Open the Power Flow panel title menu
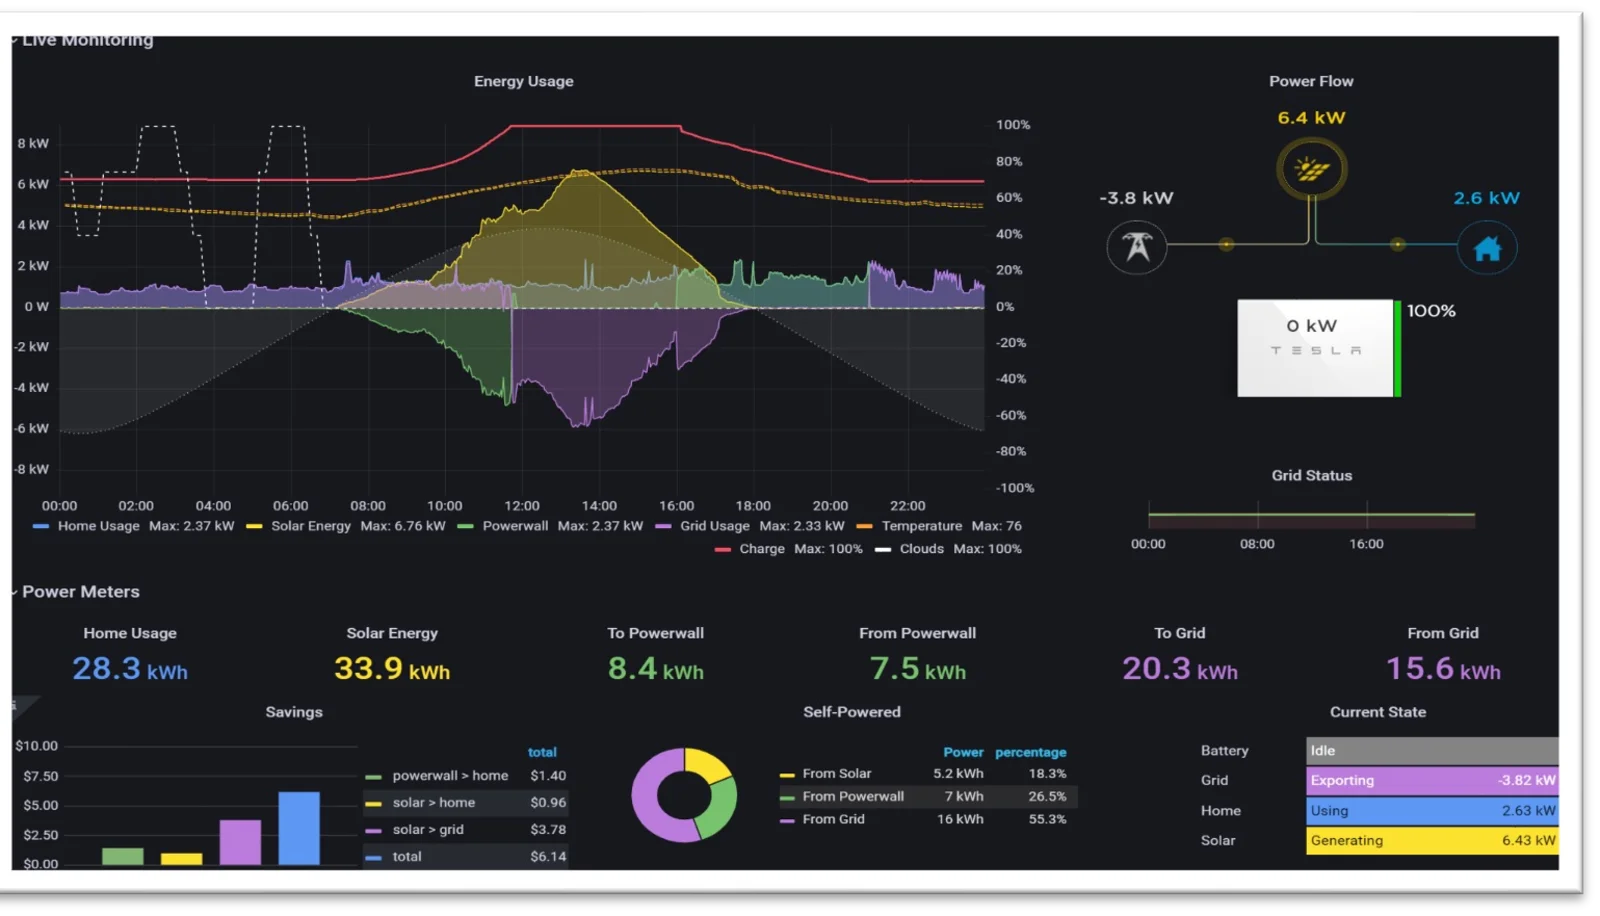 pyautogui.click(x=1311, y=81)
